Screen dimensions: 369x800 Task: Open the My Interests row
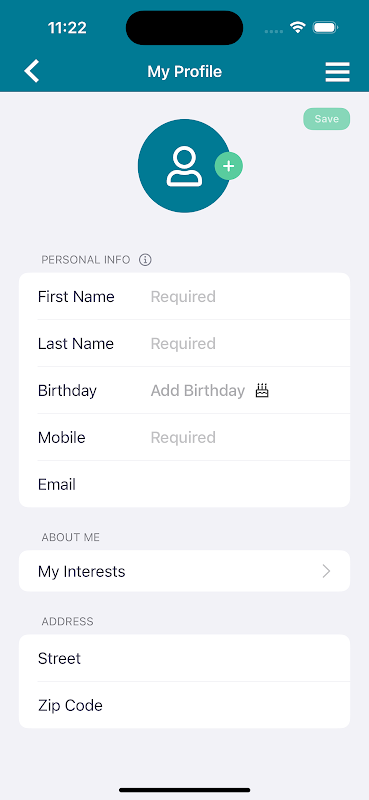(x=184, y=571)
